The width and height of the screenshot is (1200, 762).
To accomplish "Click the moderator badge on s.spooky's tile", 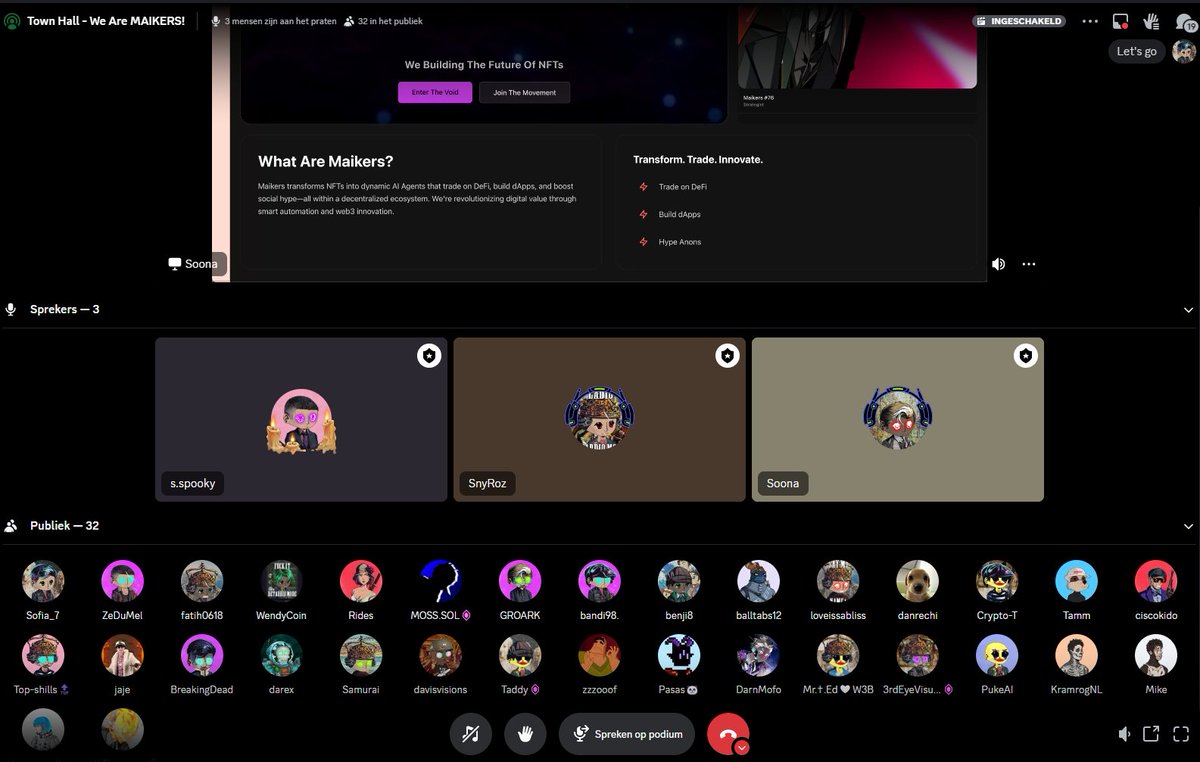I will click(x=429, y=355).
